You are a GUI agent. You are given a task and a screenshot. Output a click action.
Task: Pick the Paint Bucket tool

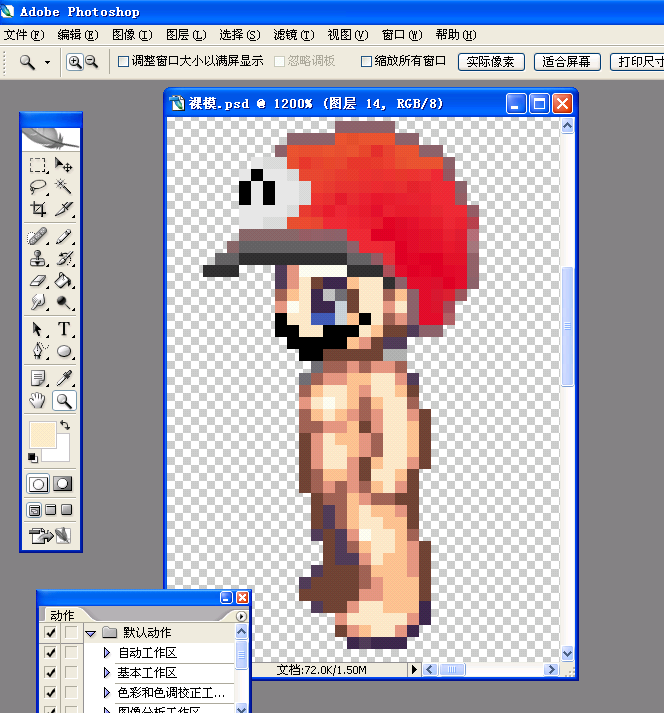coord(63,281)
